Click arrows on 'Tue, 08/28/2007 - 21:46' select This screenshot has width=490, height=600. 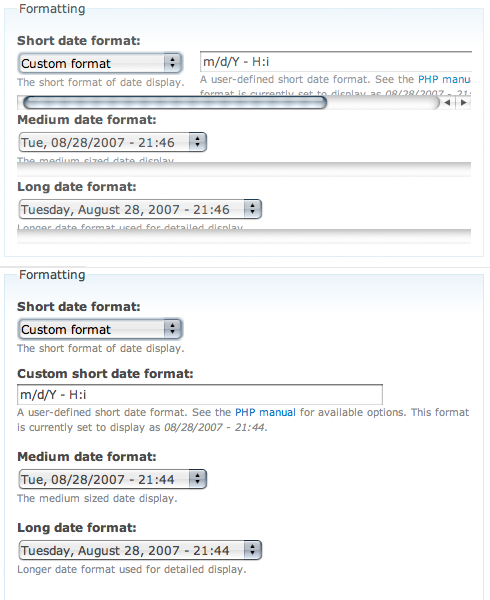click(x=197, y=142)
